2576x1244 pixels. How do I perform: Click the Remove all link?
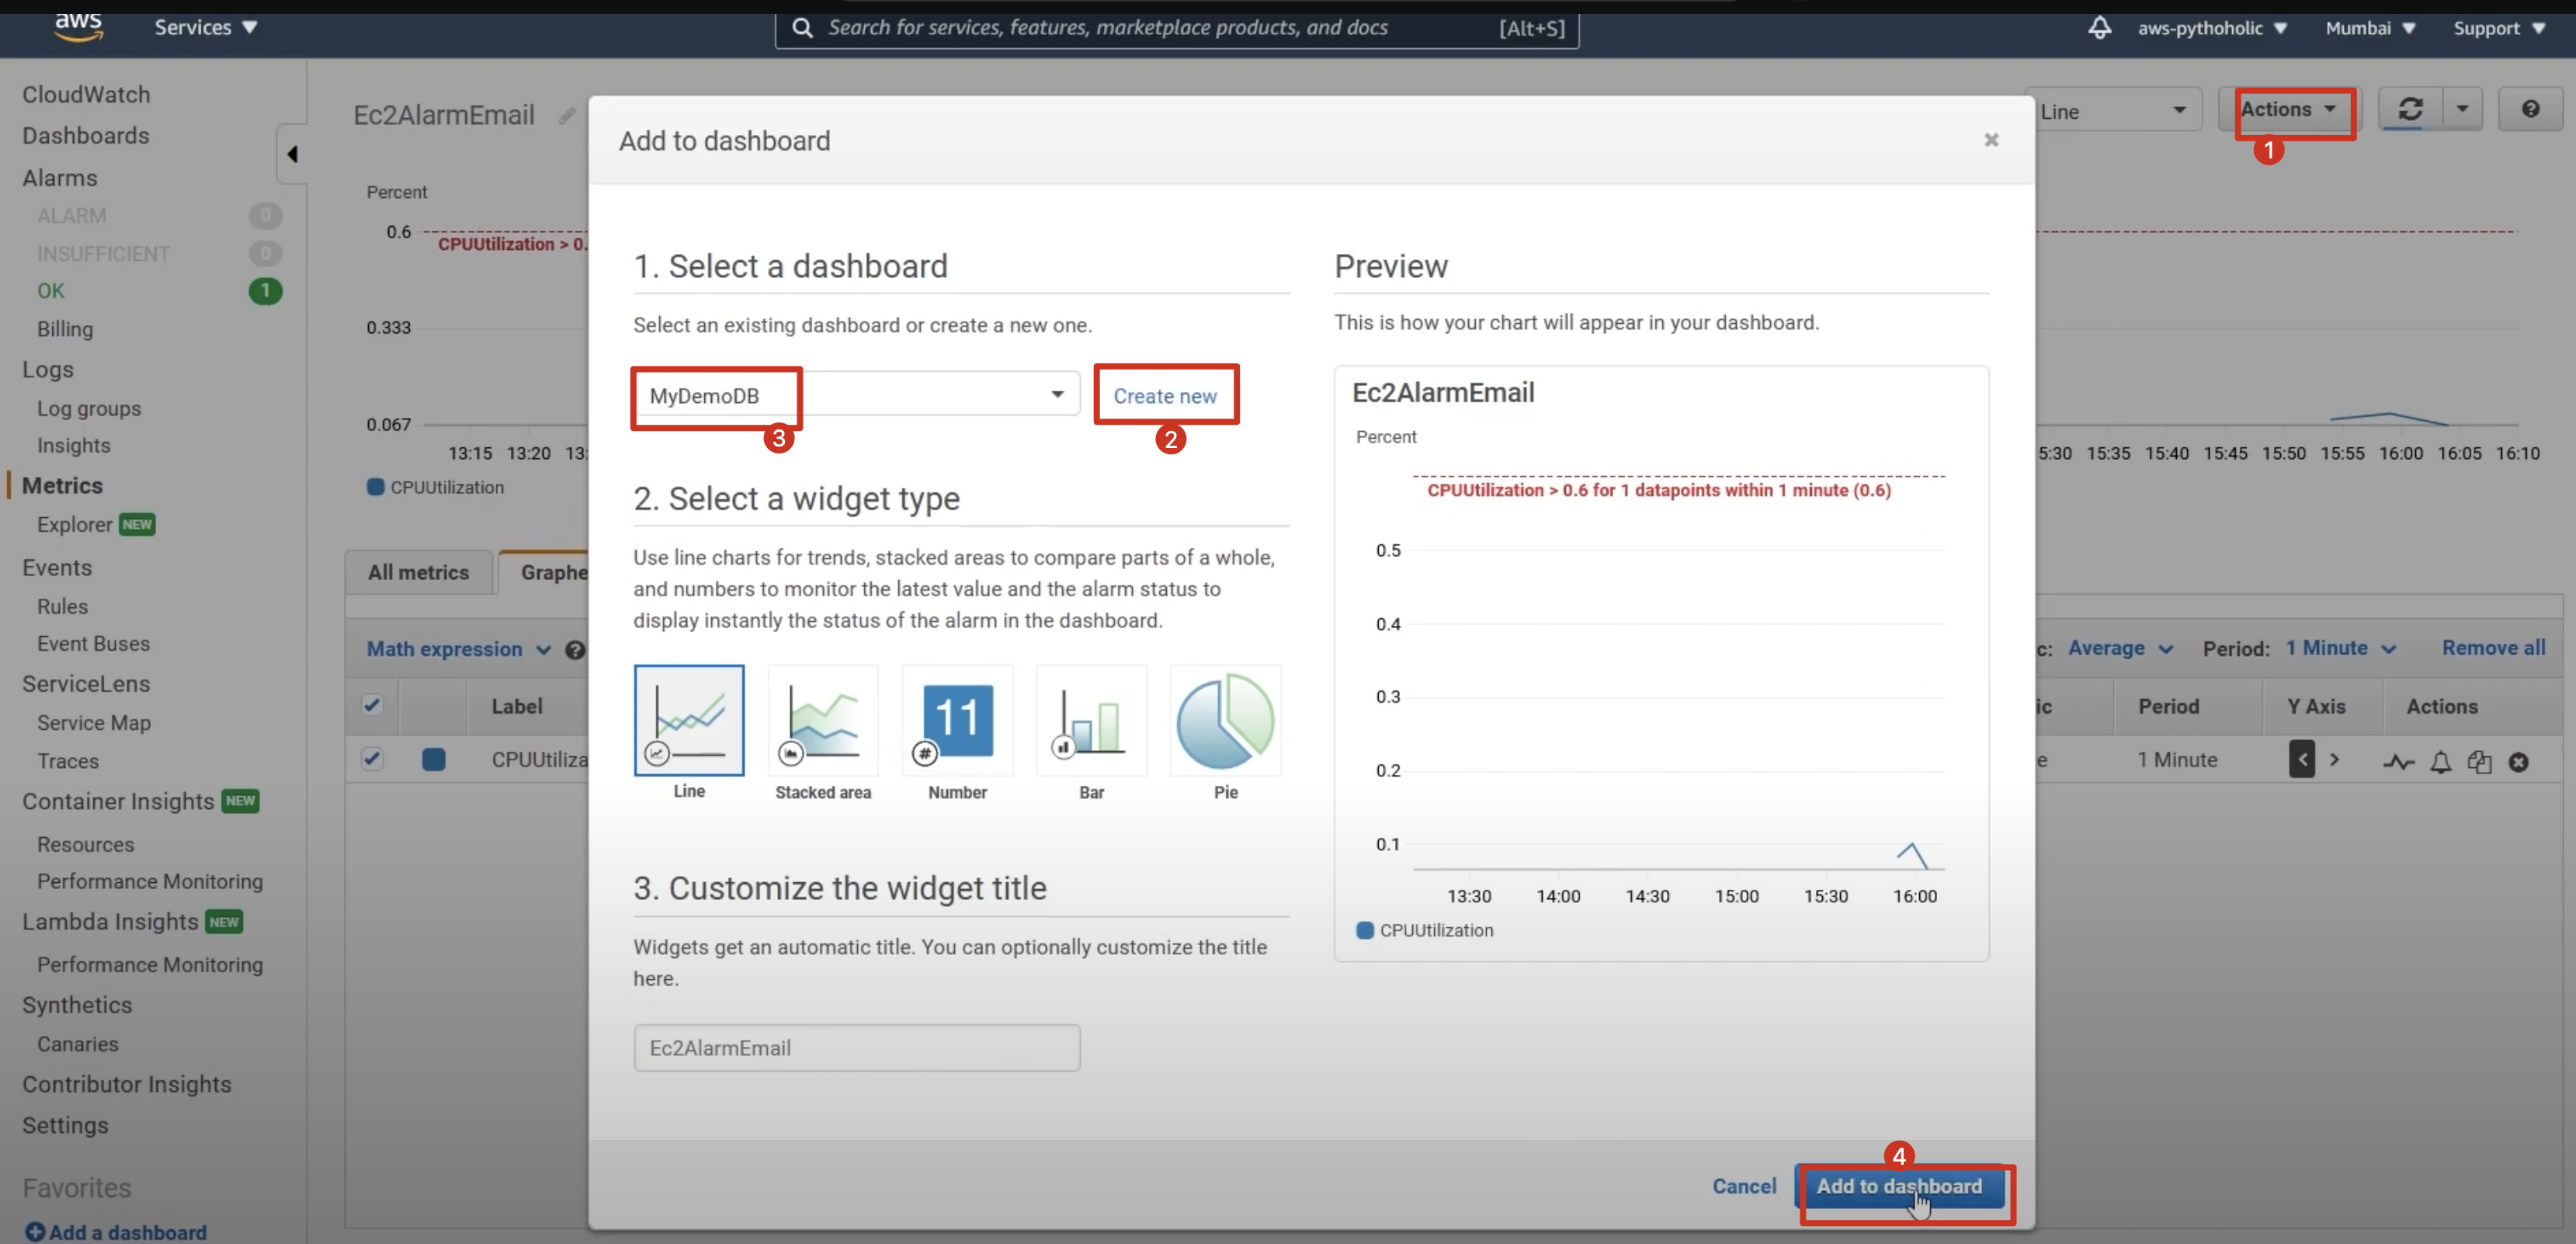tap(2493, 648)
